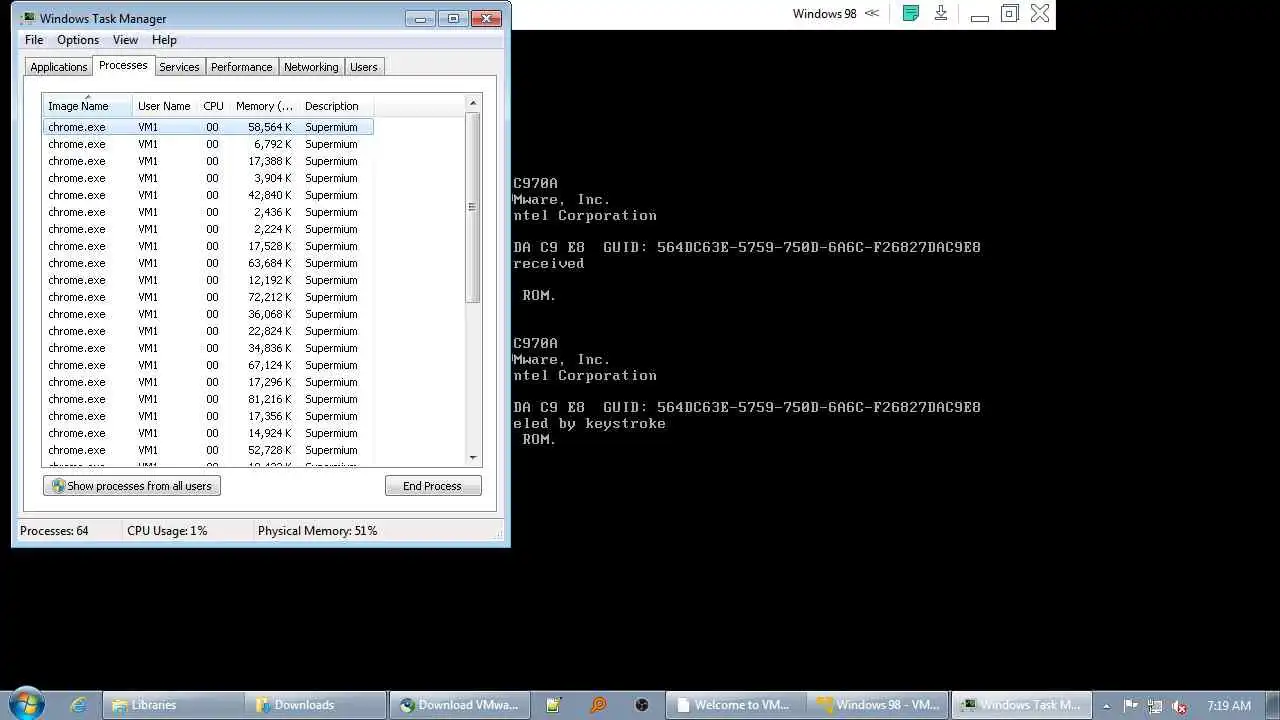
Task: Open the Options menu
Action: tap(78, 40)
